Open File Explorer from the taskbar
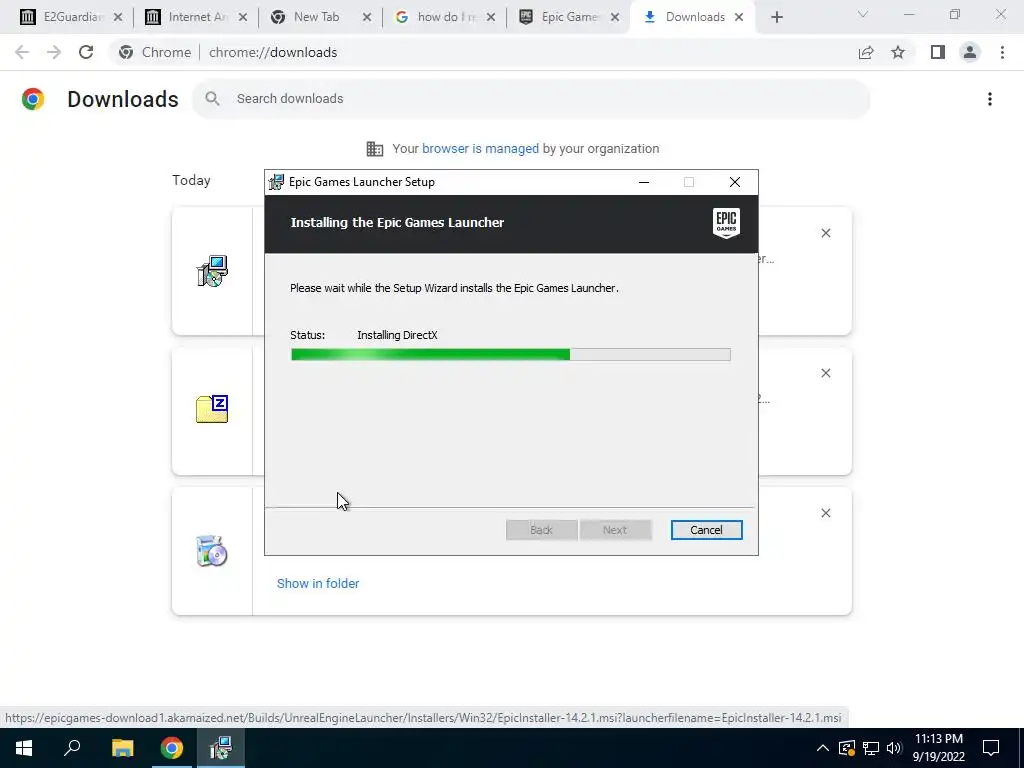Screen dimensions: 1024x768 122,748
